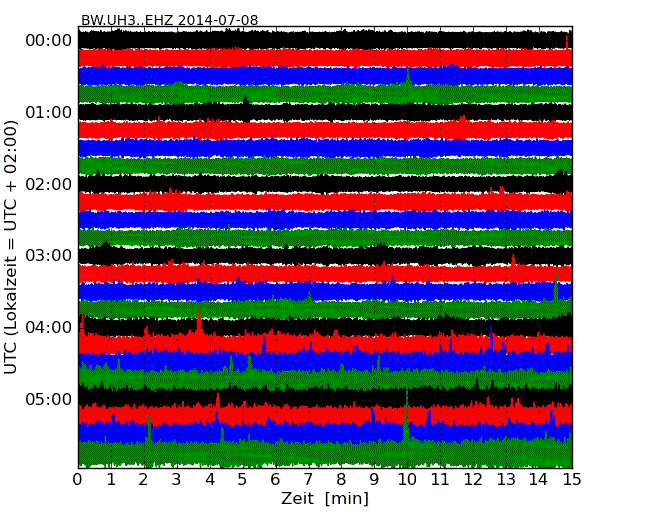Click the '14' tick label on the x-axis

539,480
